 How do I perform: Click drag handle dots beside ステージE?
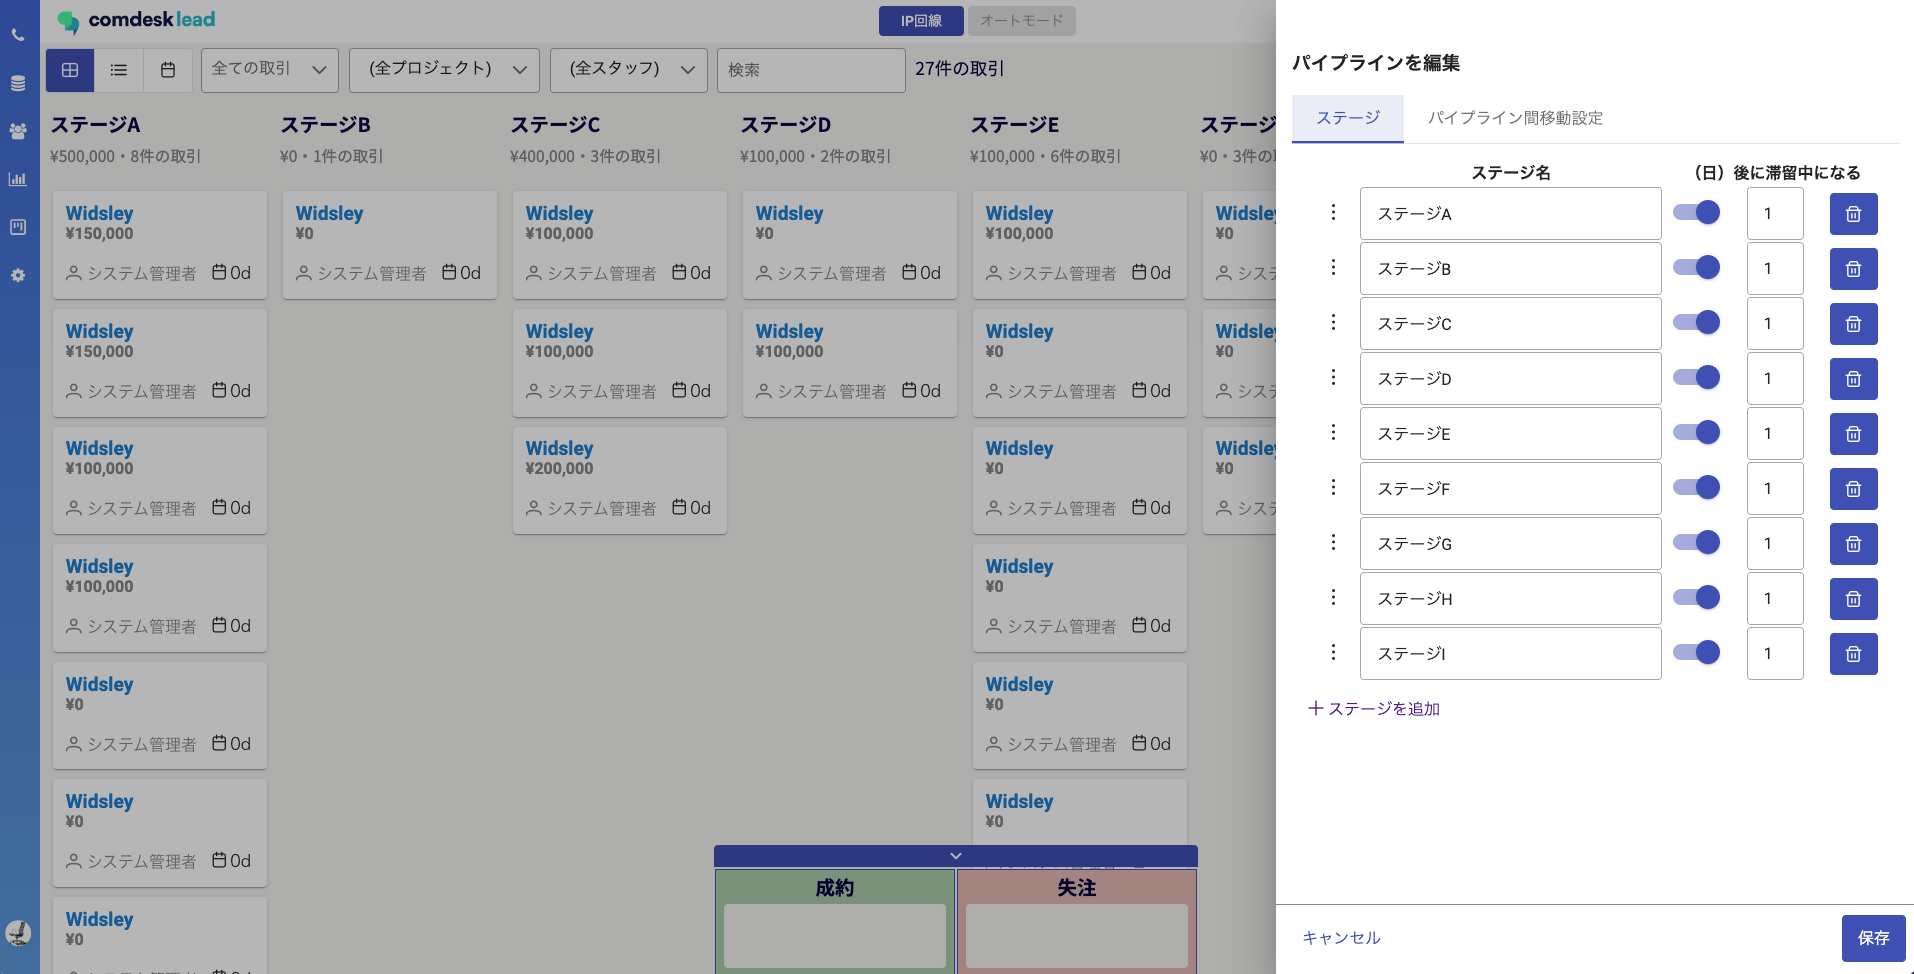(1333, 432)
